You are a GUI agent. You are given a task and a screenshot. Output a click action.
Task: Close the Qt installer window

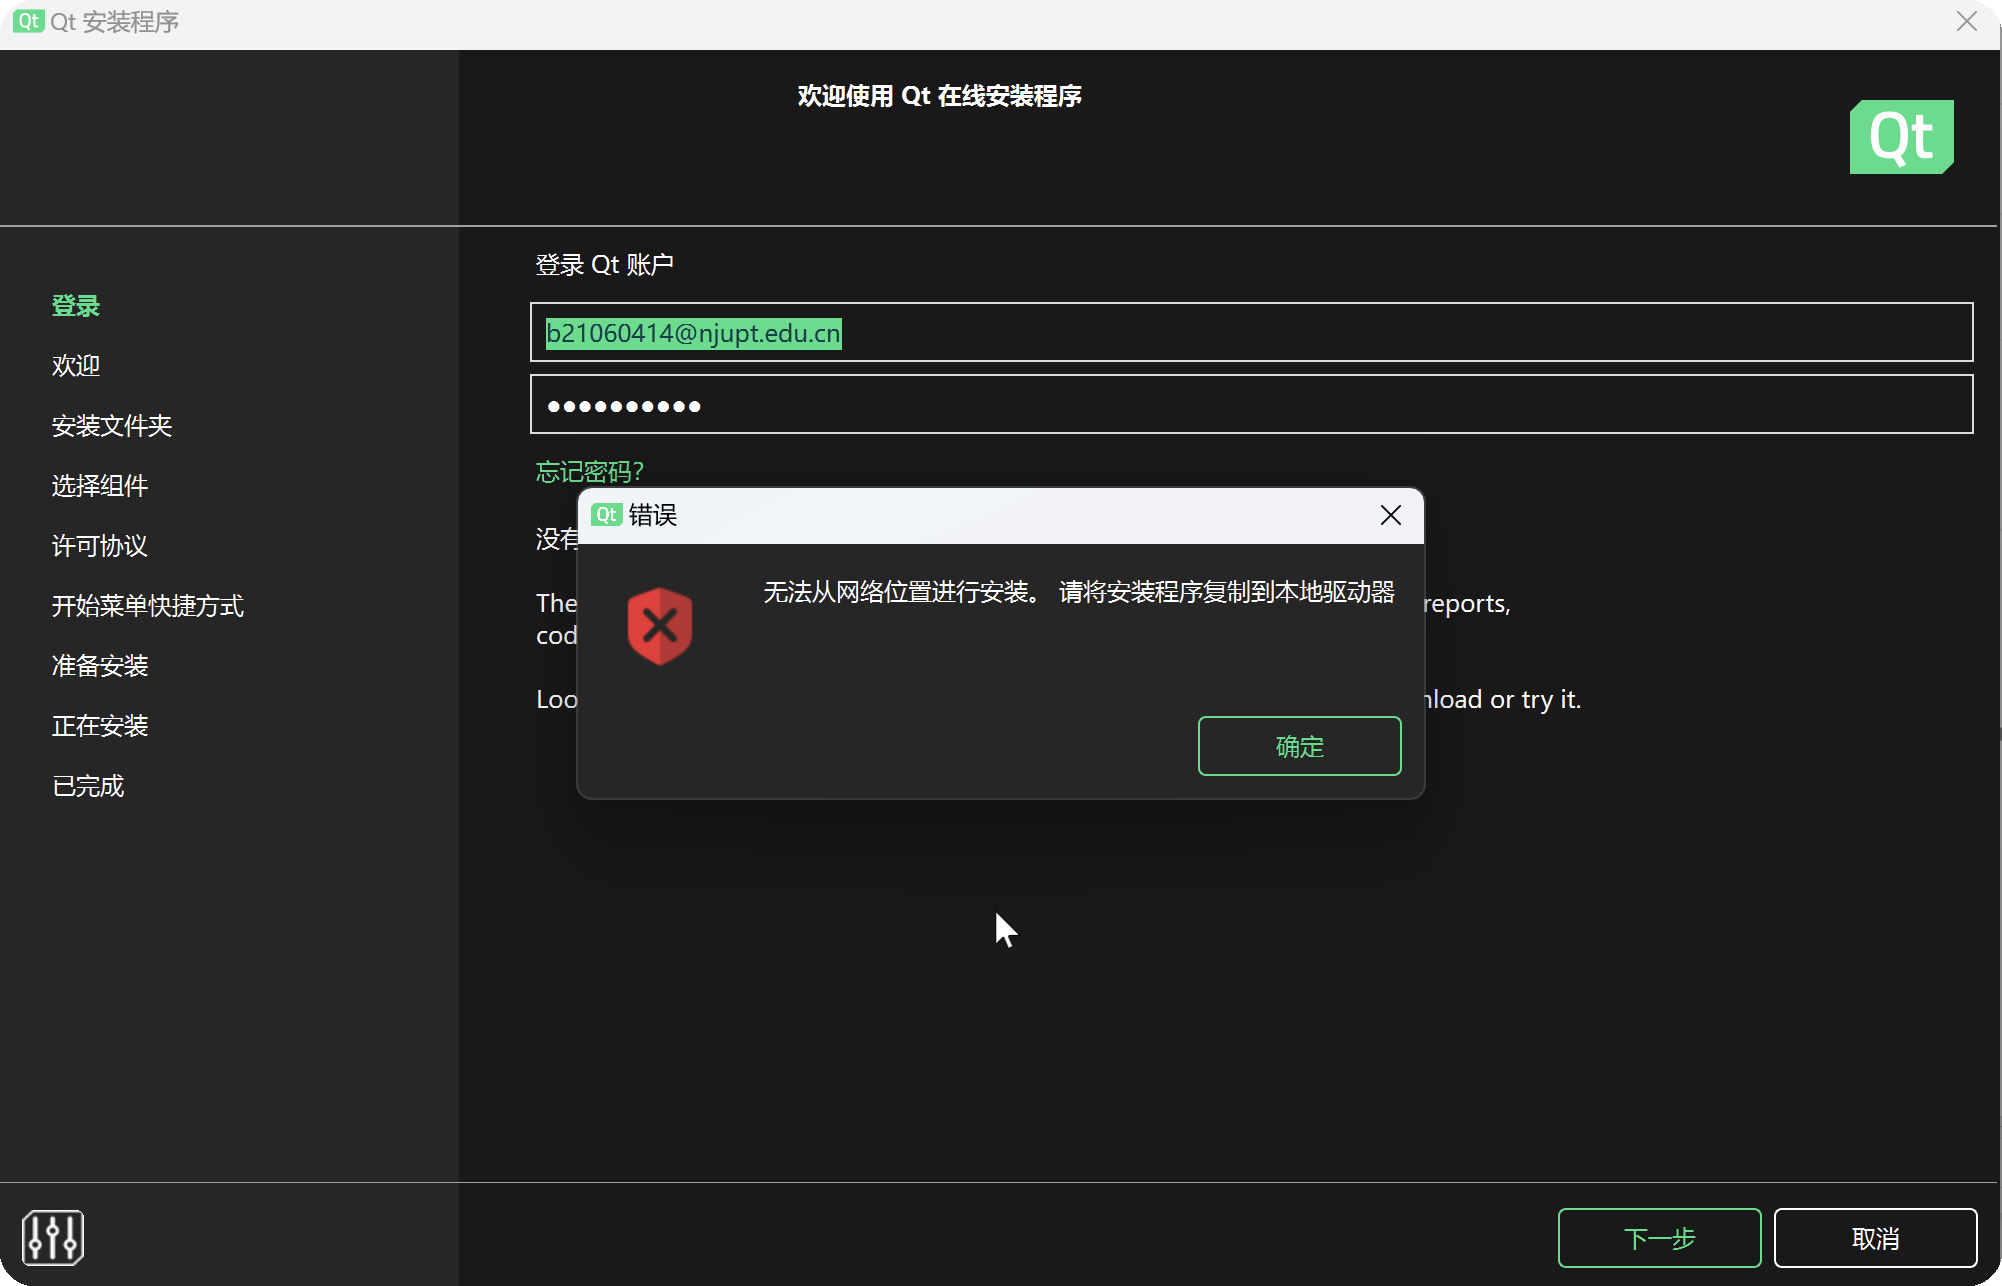[1966, 22]
